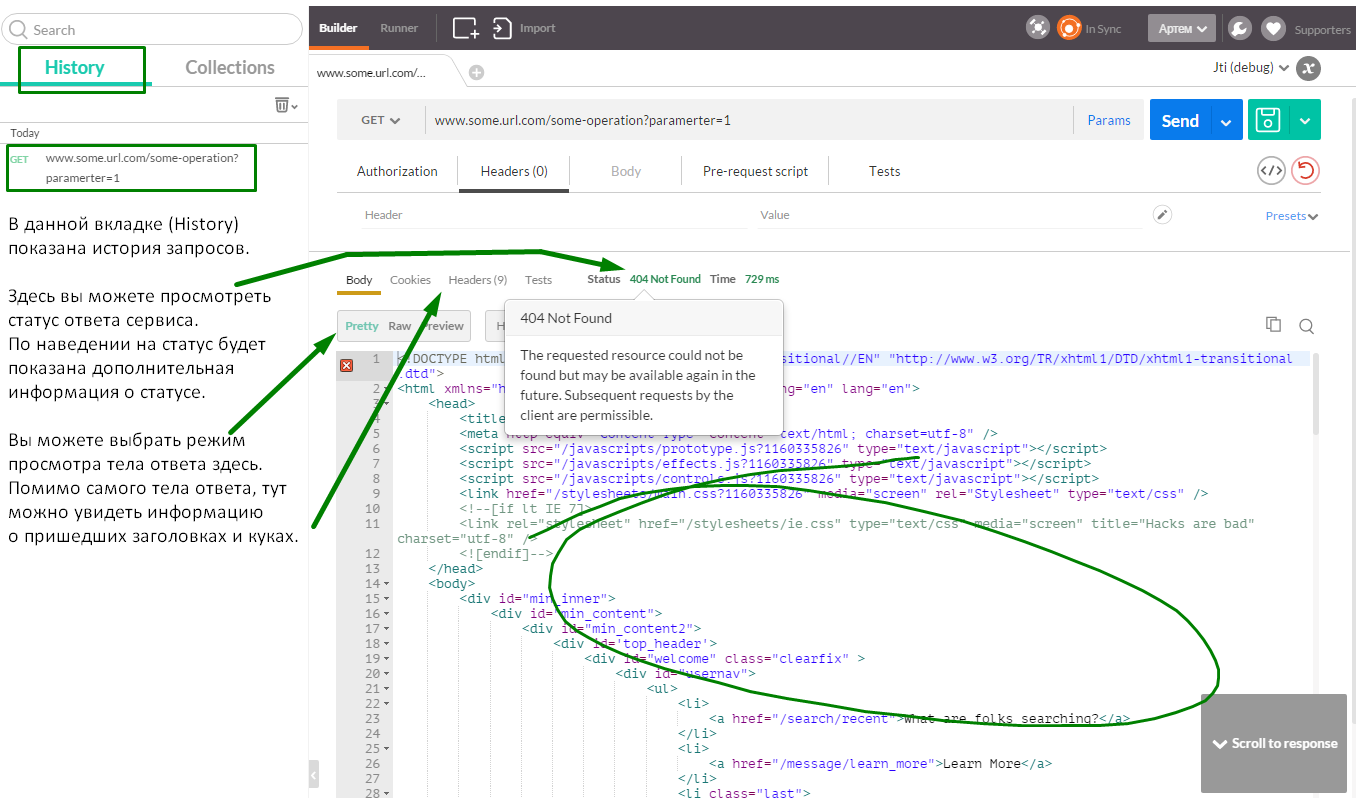
Task: Switch response view to Pretty
Action: (362, 326)
